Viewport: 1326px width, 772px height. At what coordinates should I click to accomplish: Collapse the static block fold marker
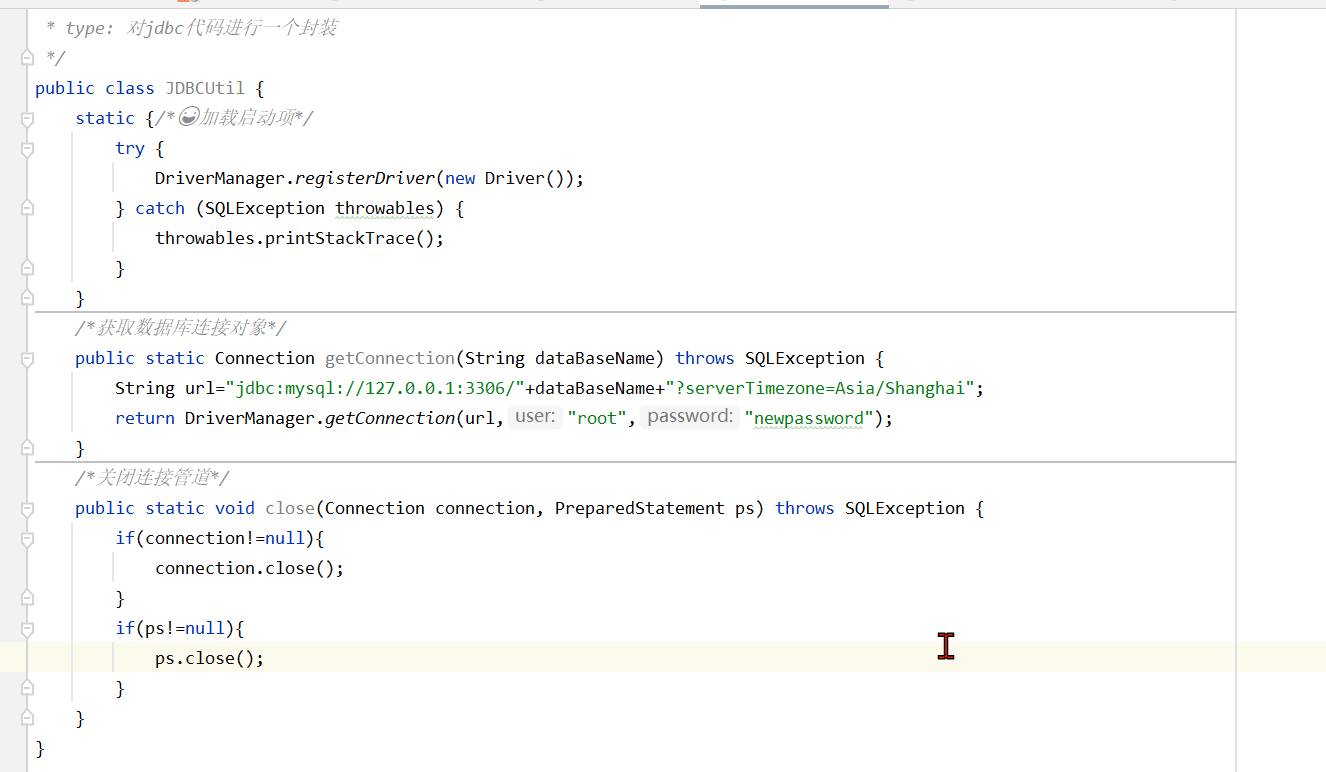(x=27, y=119)
